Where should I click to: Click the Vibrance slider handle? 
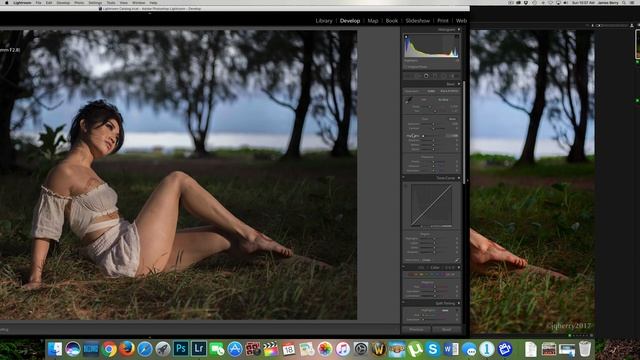coord(433,166)
